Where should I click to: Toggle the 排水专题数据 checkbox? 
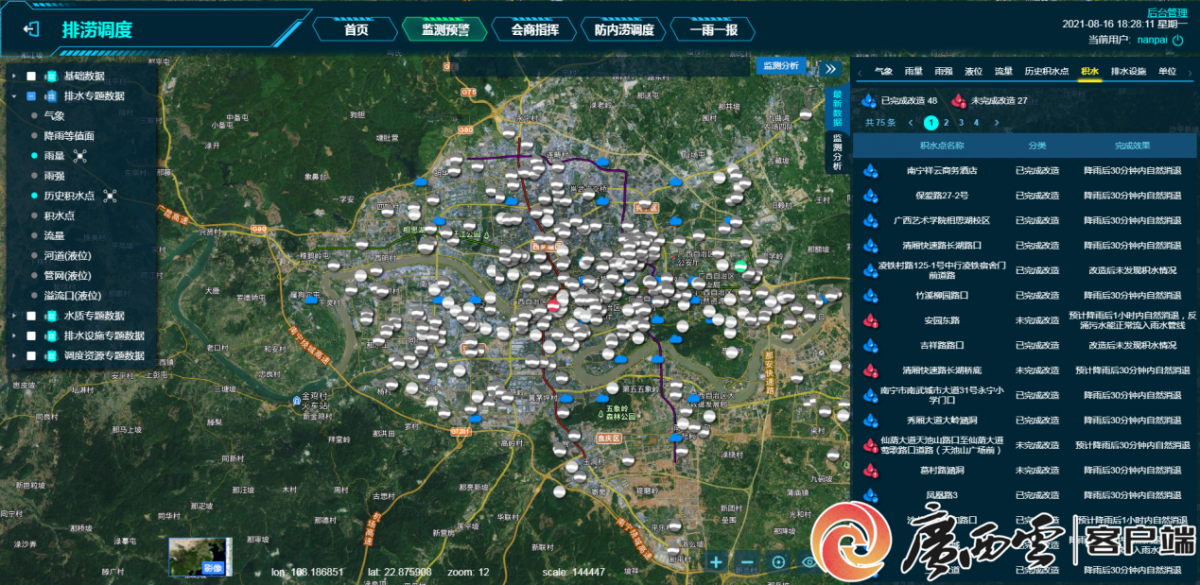pos(32,96)
